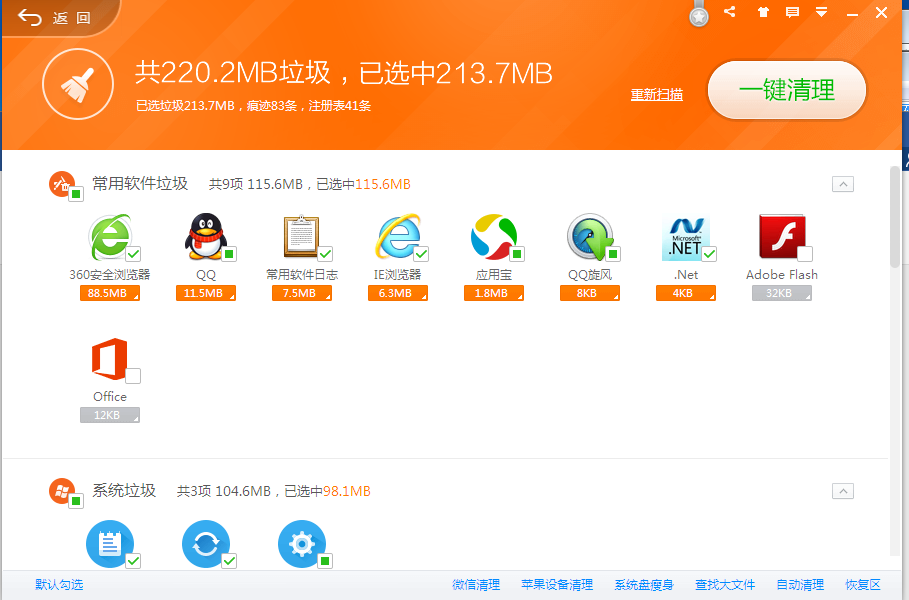Toggle the QQ item checkbox
Screen dimensions: 909x600
point(230,254)
